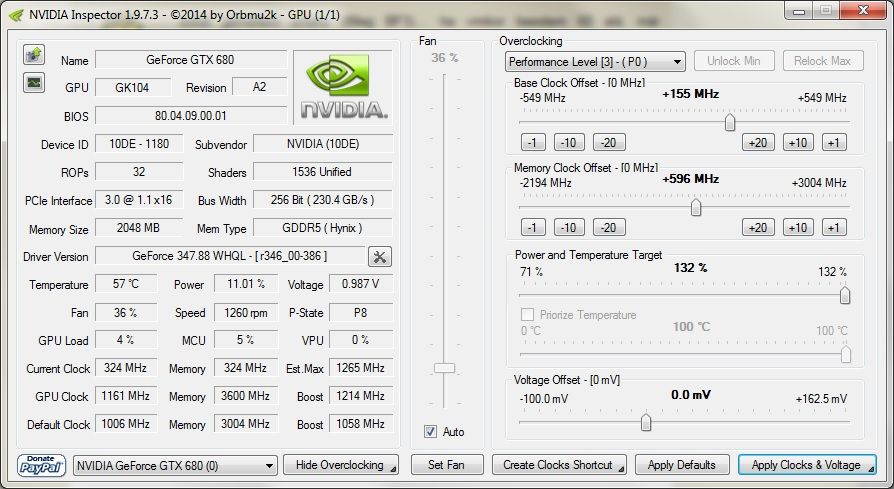
Task: Click the fan Speed value 1260 rpm
Action: pos(246,312)
